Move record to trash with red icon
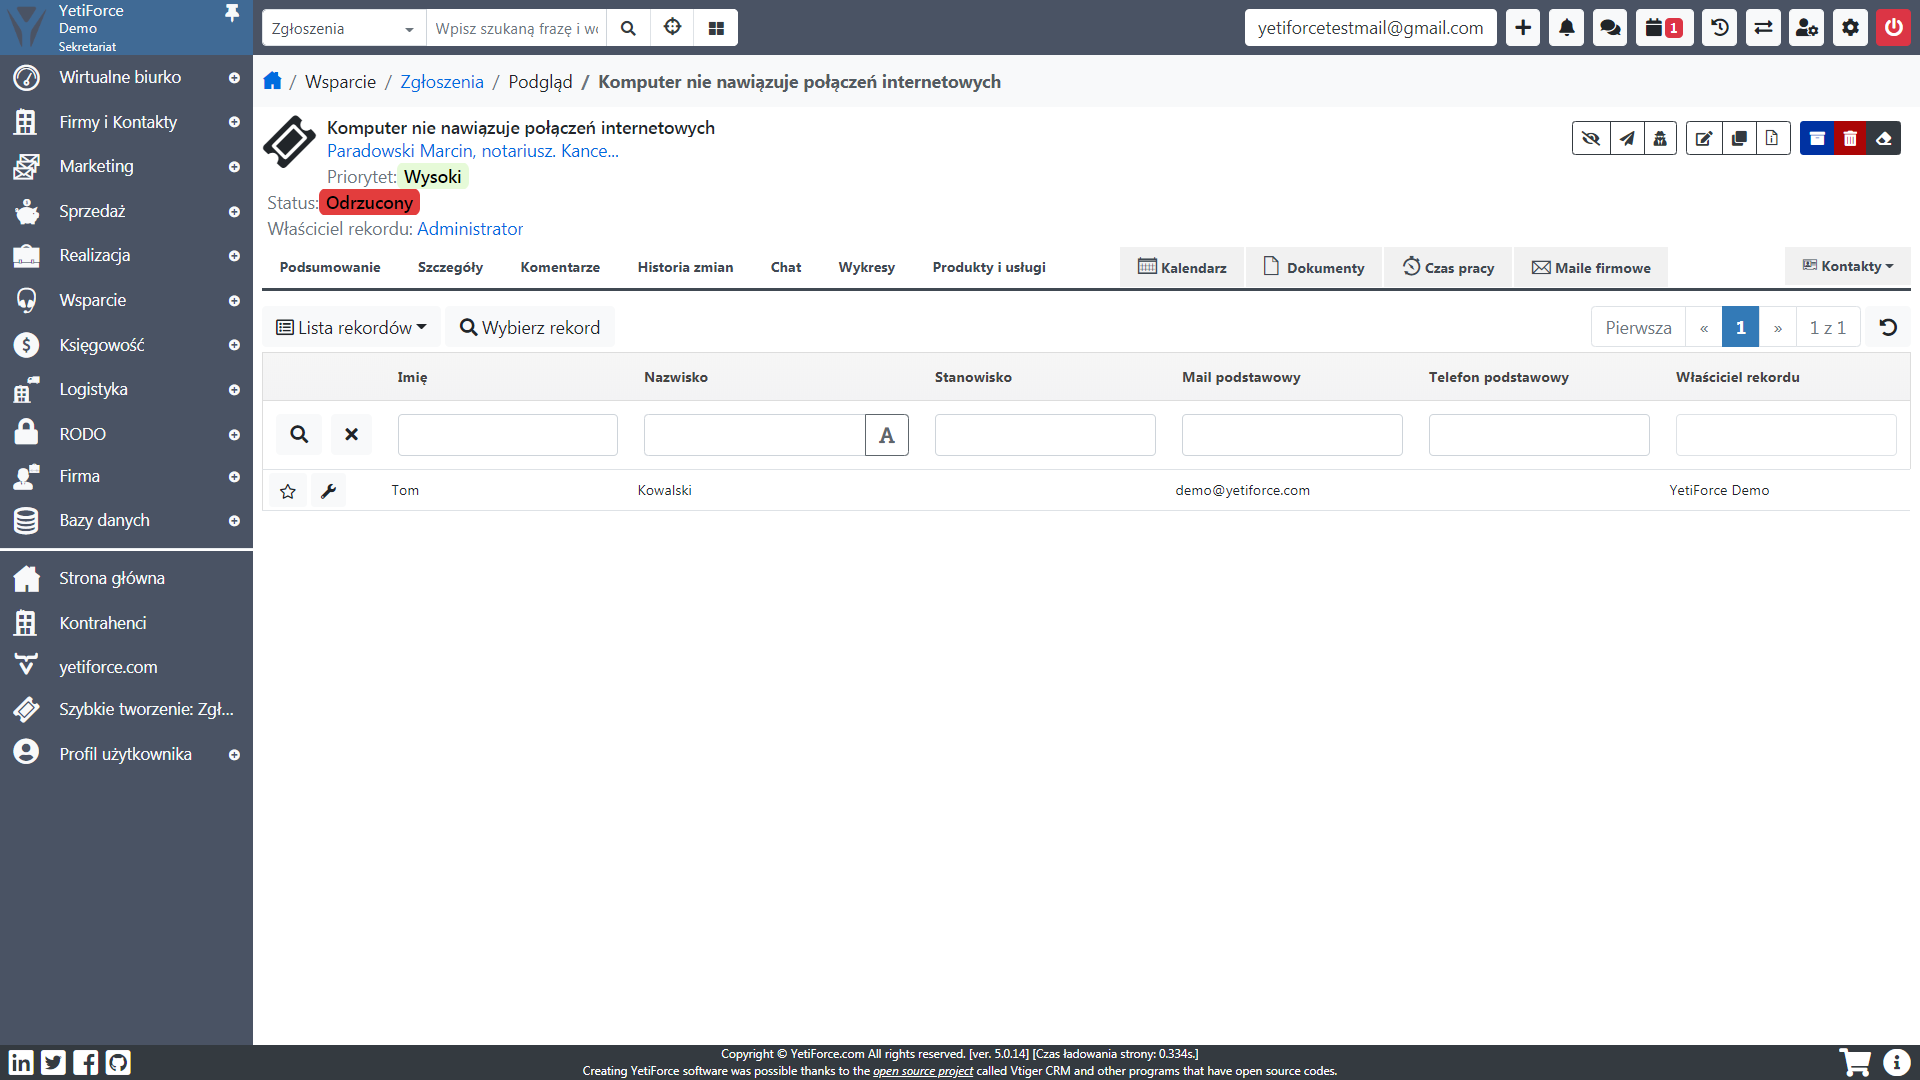This screenshot has height=1080, width=1920. point(1850,138)
